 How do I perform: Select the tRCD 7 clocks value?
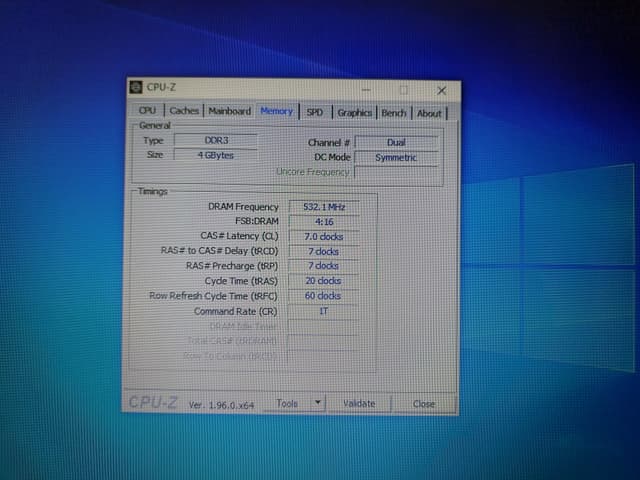(x=324, y=251)
